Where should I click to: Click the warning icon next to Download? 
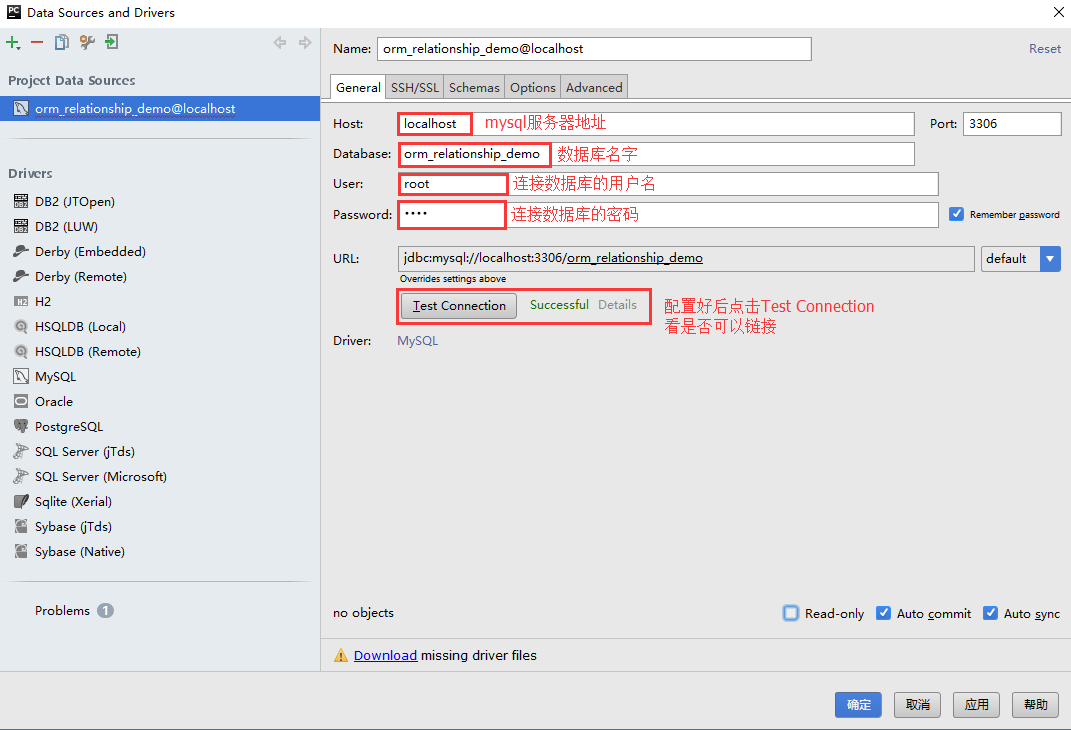click(341, 656)
